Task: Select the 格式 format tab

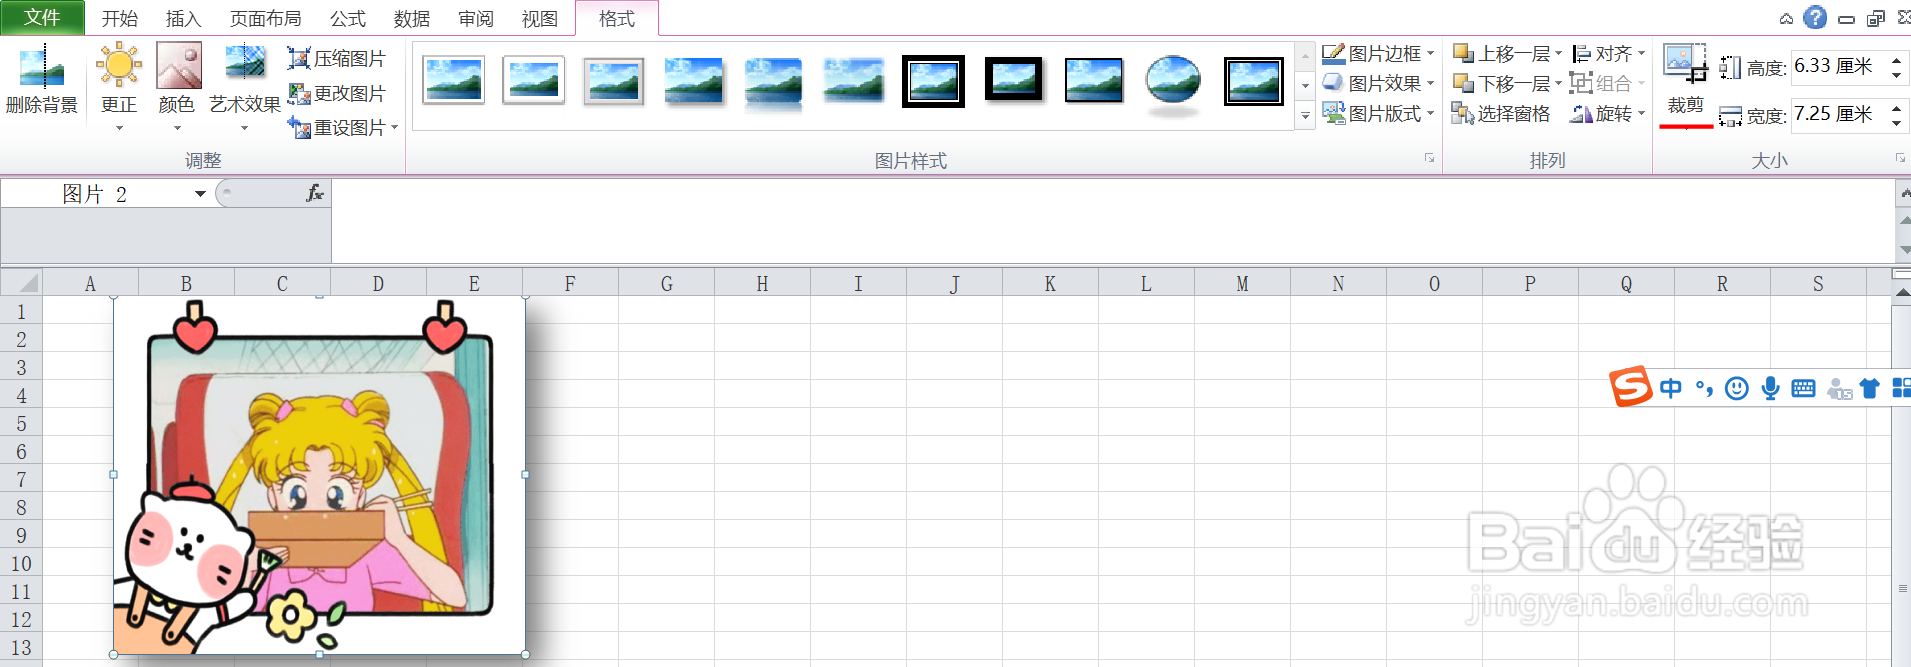Action: point(617,19)
